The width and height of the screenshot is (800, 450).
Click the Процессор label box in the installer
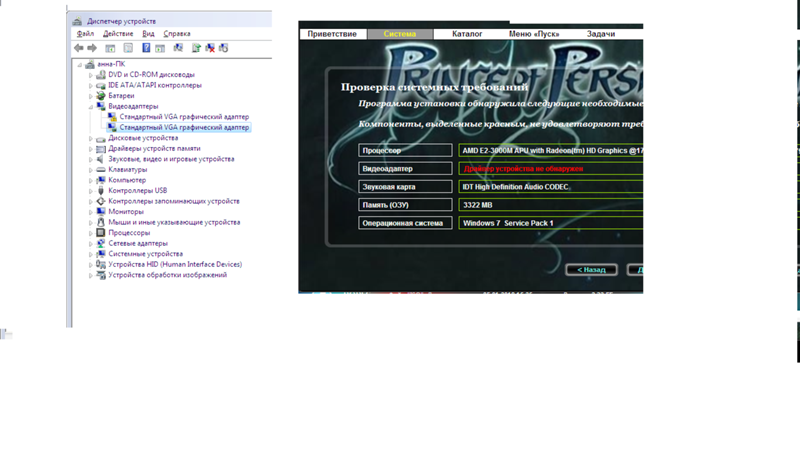405,151
